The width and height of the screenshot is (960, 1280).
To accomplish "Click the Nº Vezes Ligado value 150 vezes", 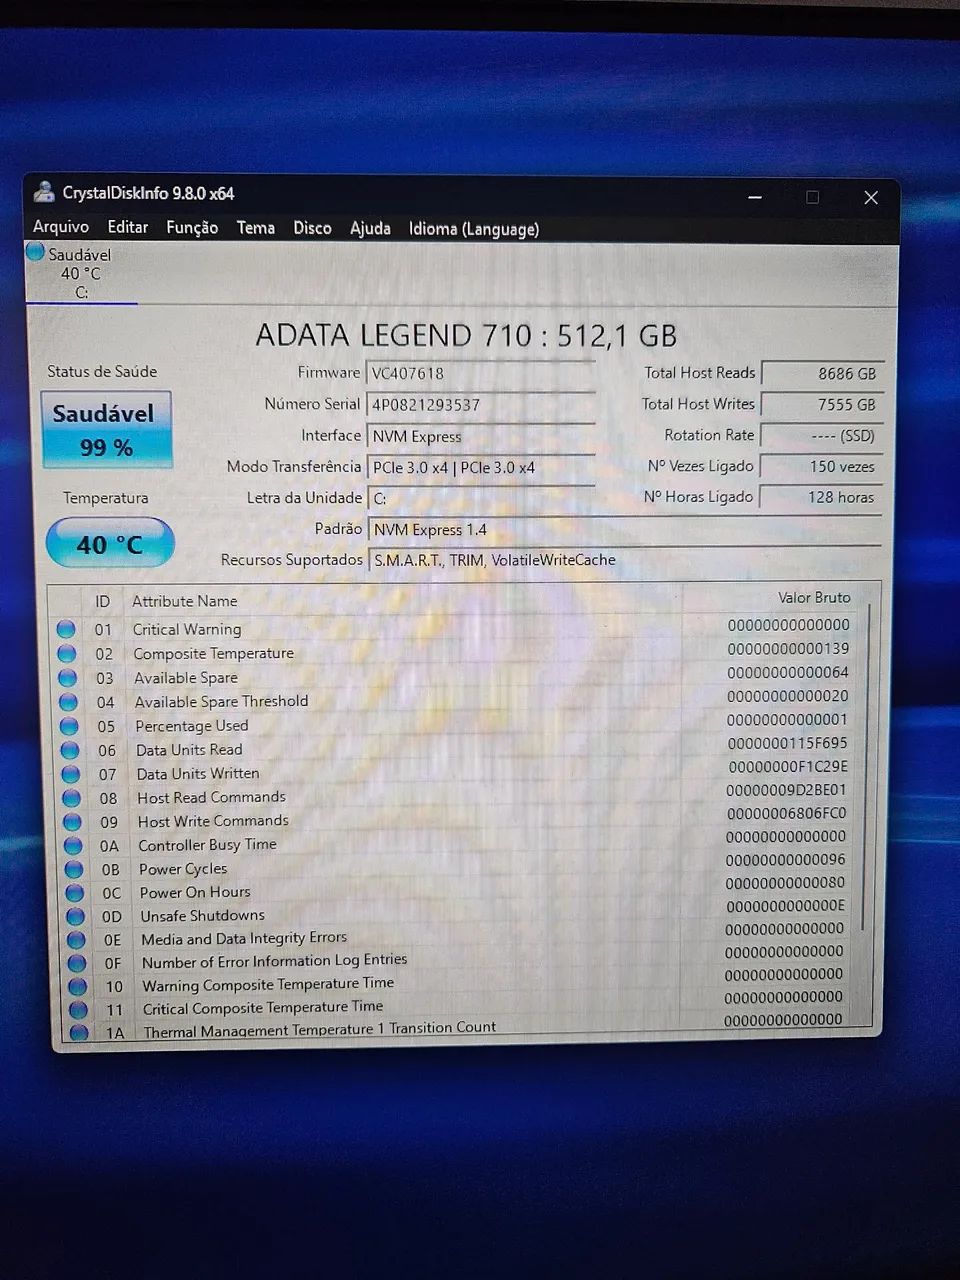I will click(822, 466).
